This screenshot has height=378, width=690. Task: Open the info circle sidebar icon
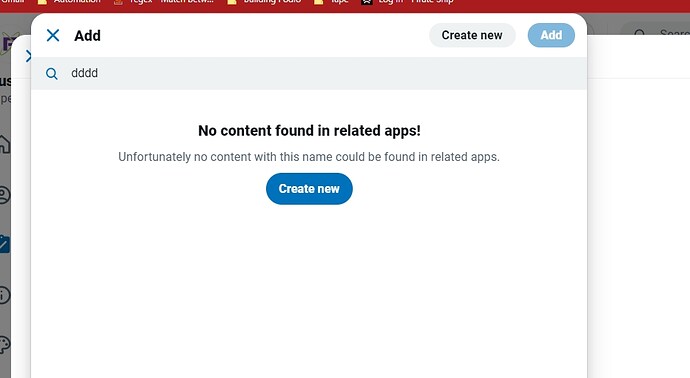[x=4, y=295]
